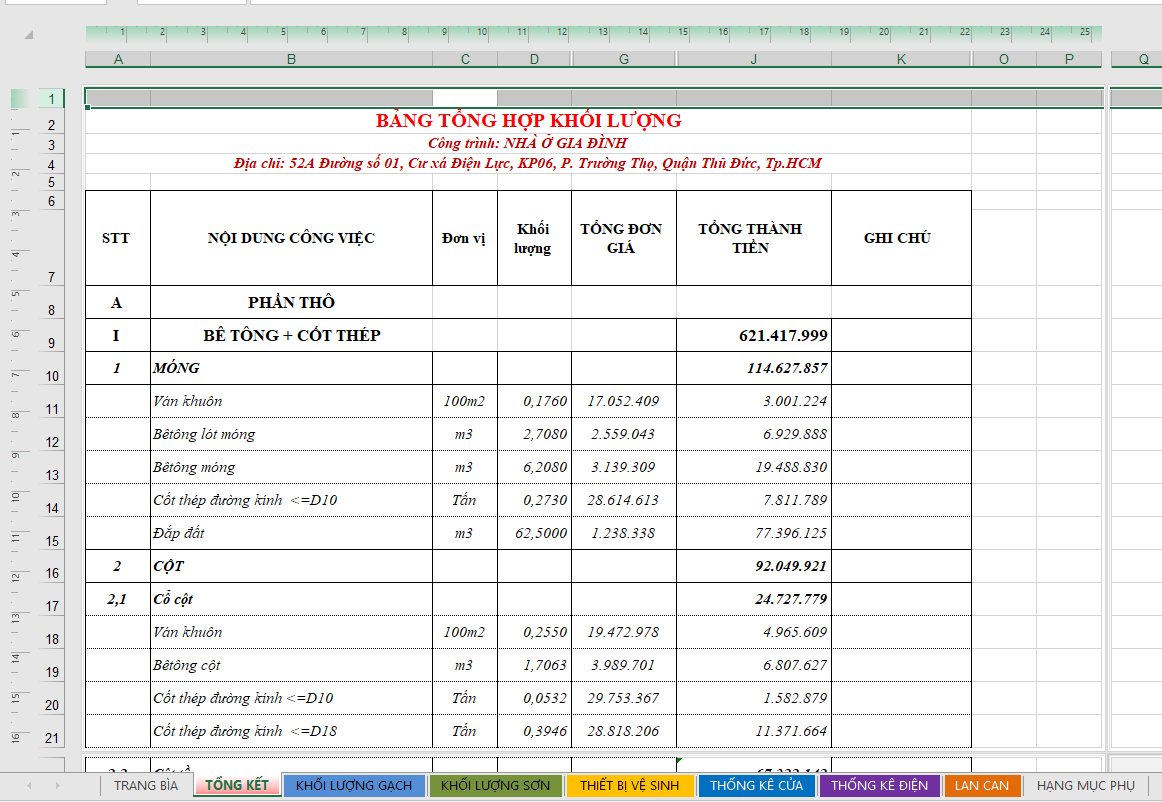Click the 92.049.921 amount cell
The image size is (1162, 802).
click(754, 566)
